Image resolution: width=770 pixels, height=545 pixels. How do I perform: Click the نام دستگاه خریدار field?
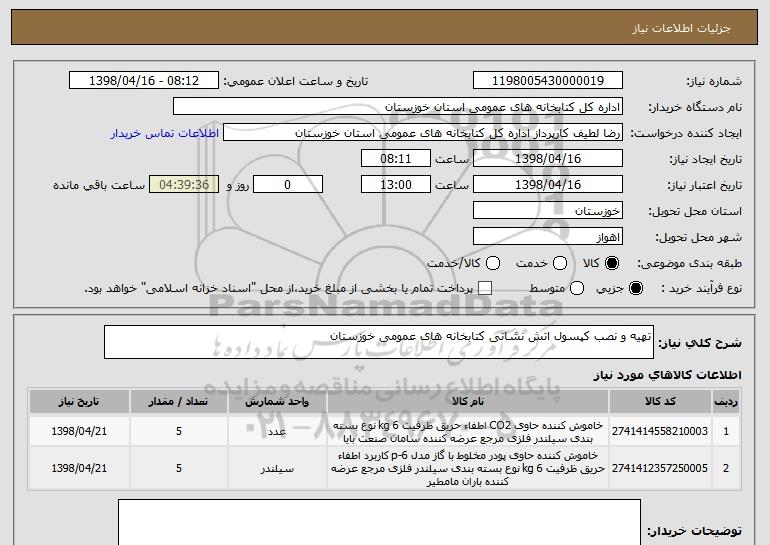[397, 107]
